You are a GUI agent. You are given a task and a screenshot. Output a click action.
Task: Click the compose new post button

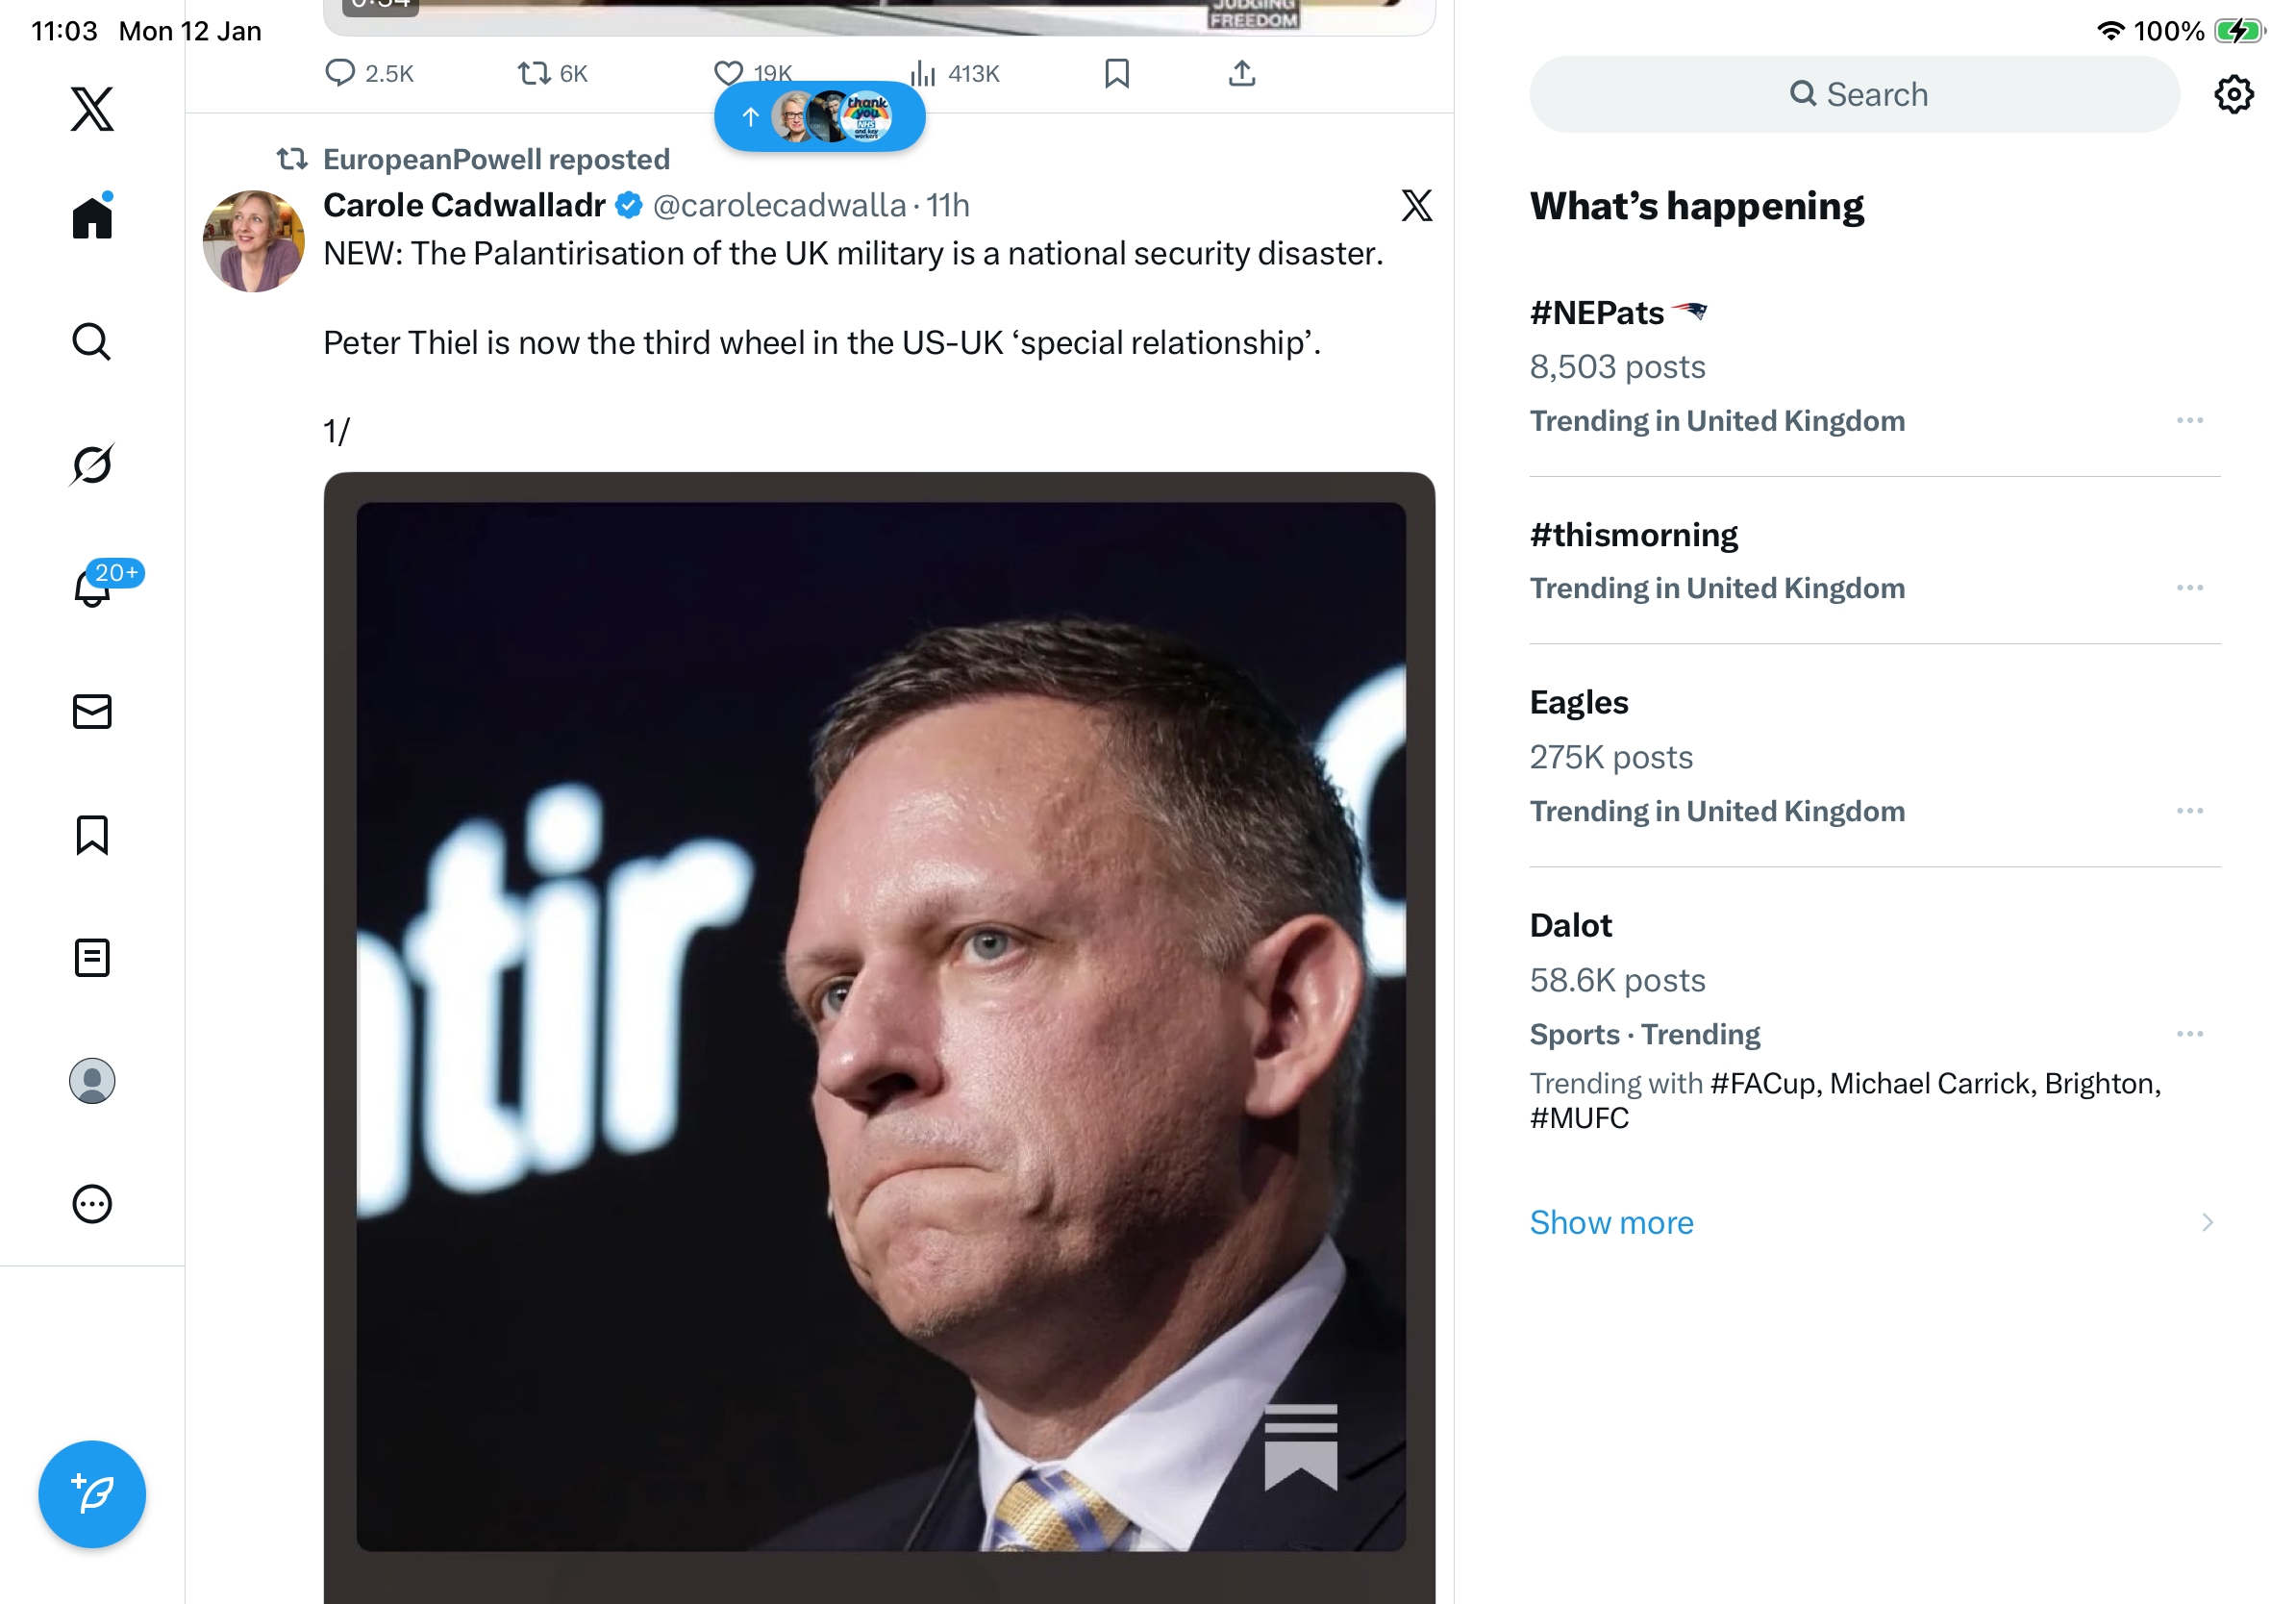pyautogui.click(x=92, y=1494)
